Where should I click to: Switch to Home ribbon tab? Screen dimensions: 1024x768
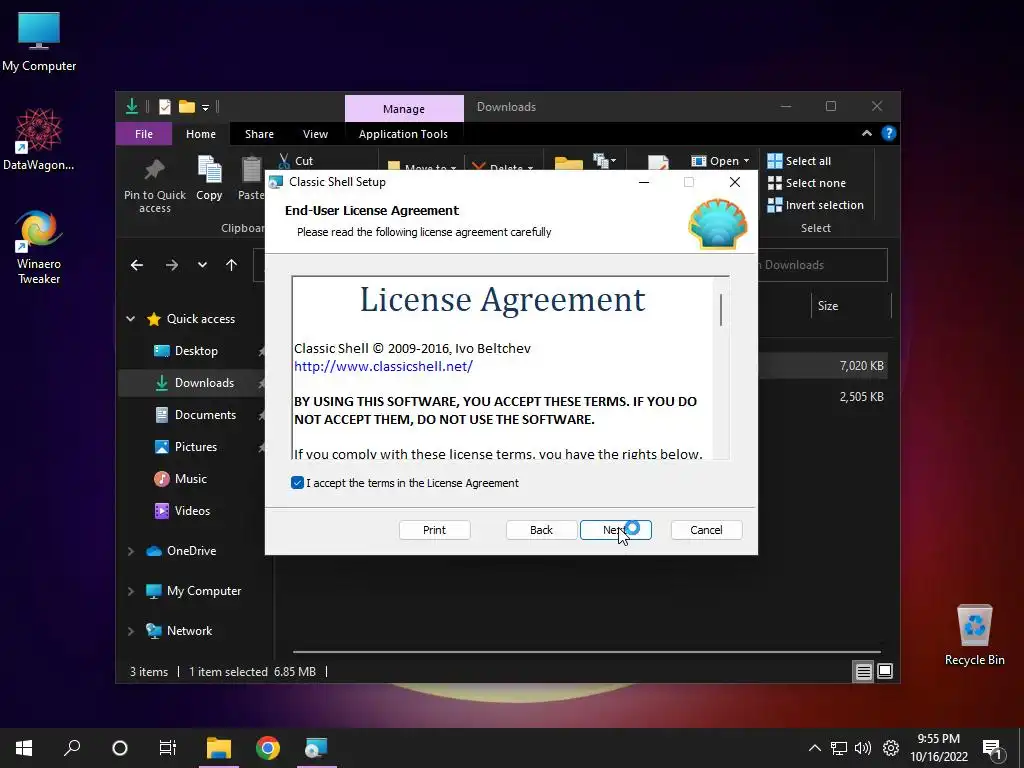pyautogui.click(x=200, y=134)
